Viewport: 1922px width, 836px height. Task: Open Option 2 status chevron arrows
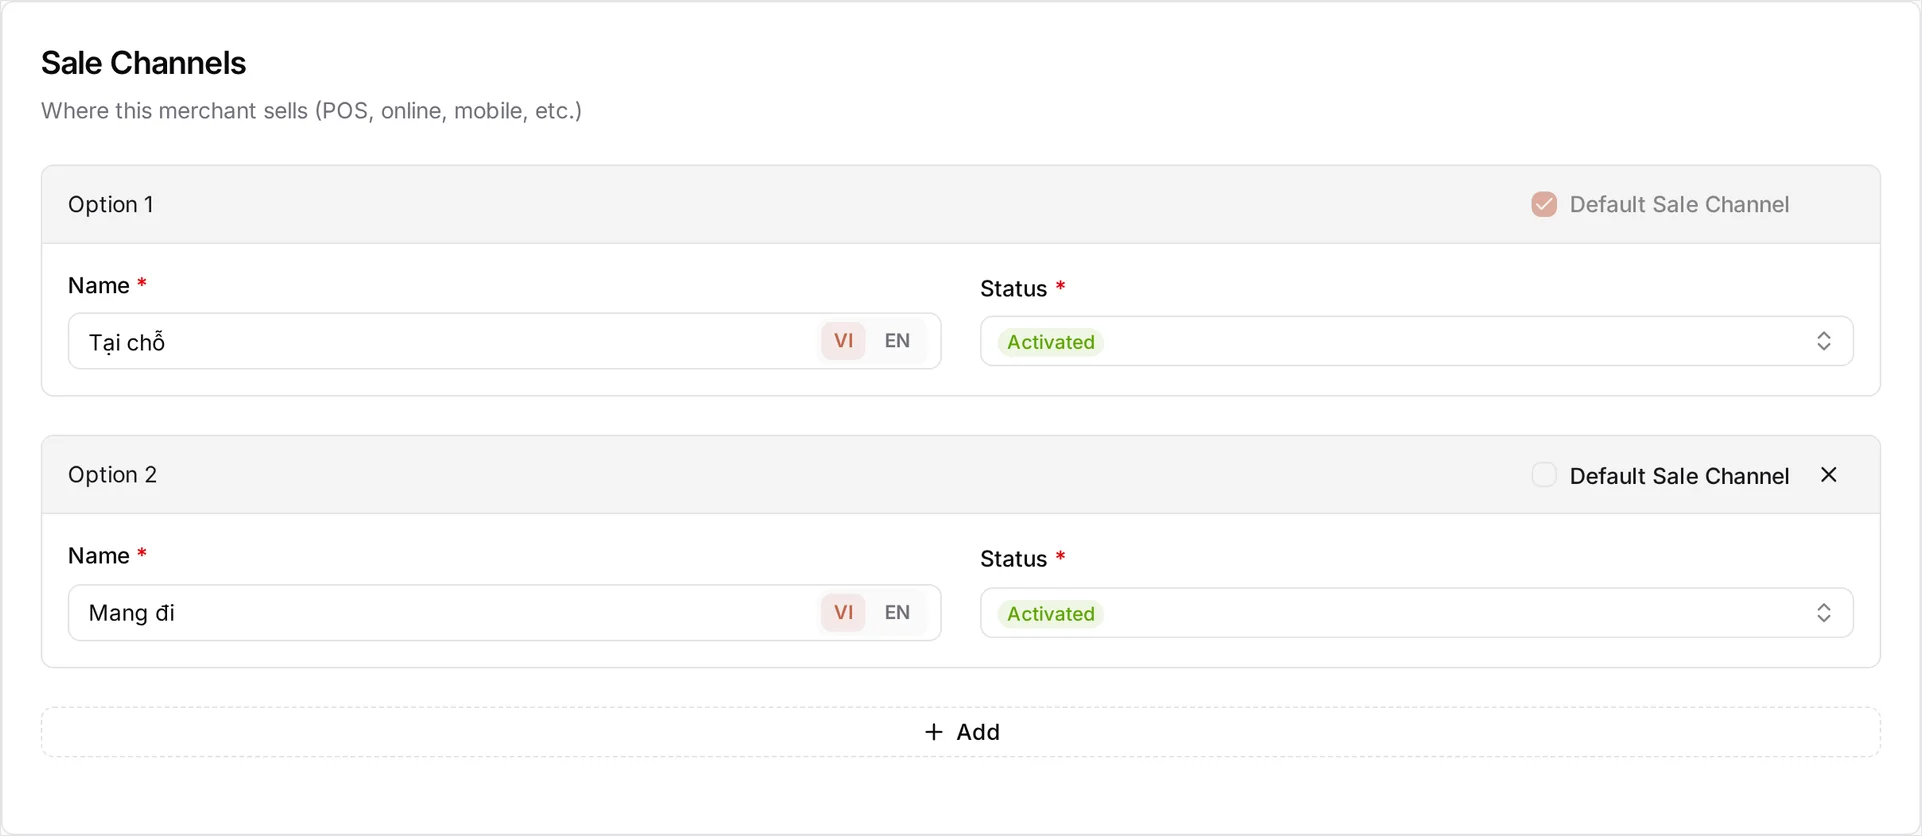click(x=1823, y=613)
